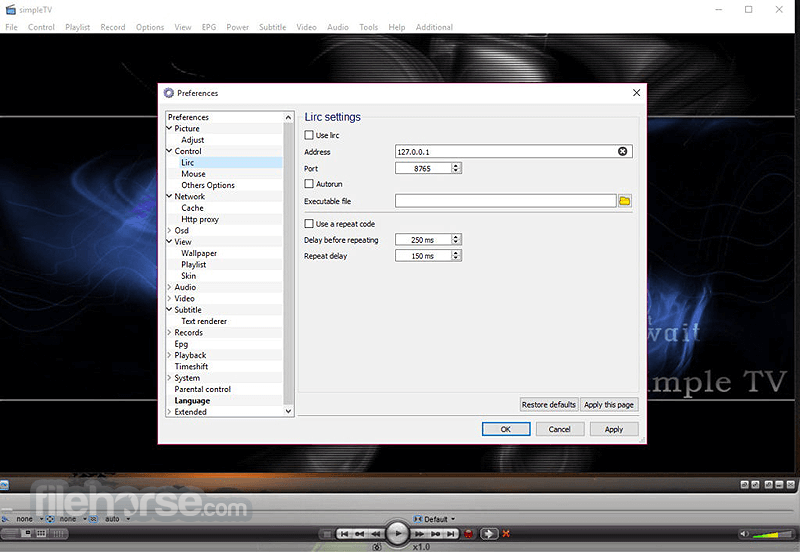Start recording with the red record icon

468,534
